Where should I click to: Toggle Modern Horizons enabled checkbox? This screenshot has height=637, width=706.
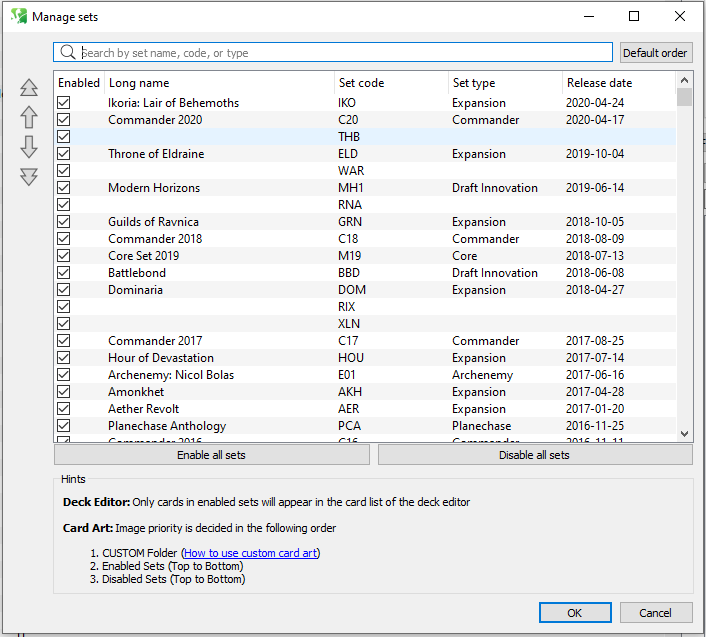63,188
